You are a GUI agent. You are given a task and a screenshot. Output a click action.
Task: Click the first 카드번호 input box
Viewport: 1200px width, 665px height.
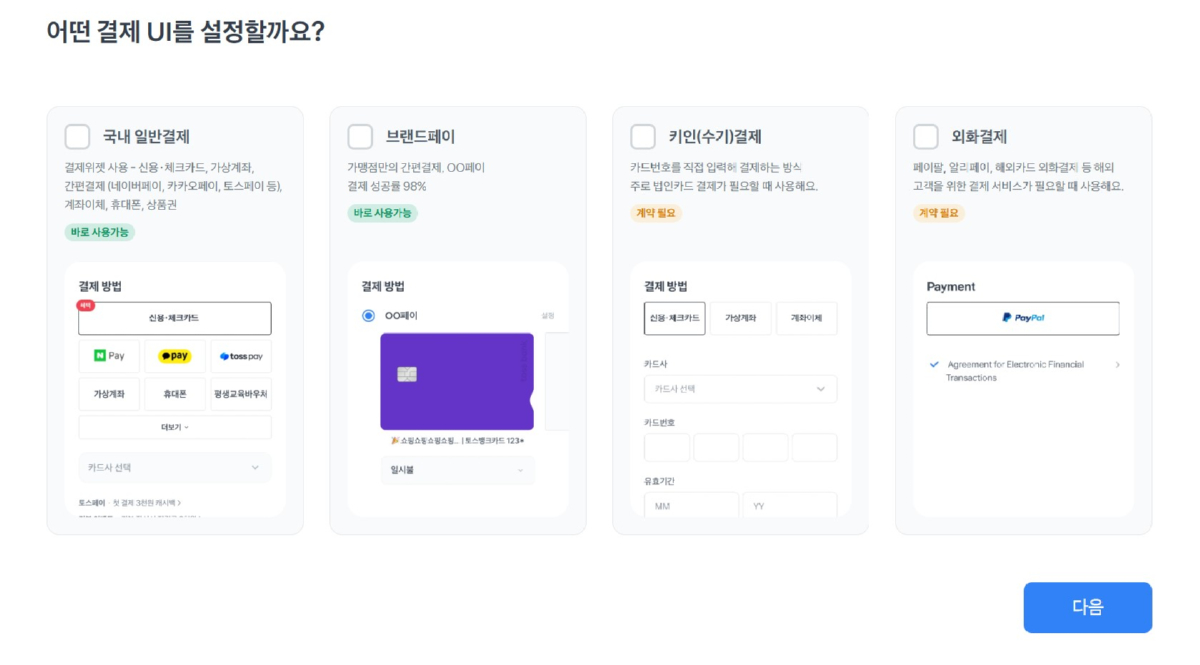pos(667,447)
